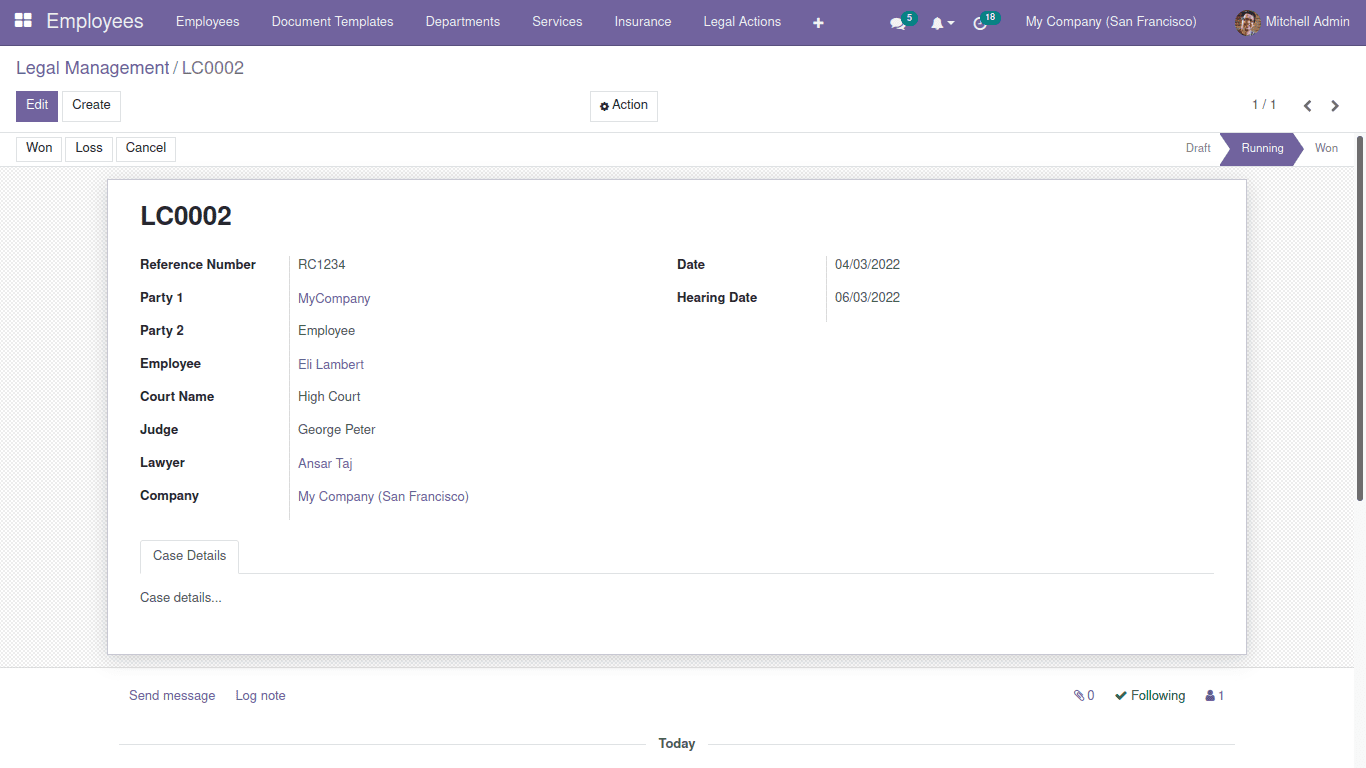
Task: Open the Conversations messaging icon
Action: click(897, 22)
